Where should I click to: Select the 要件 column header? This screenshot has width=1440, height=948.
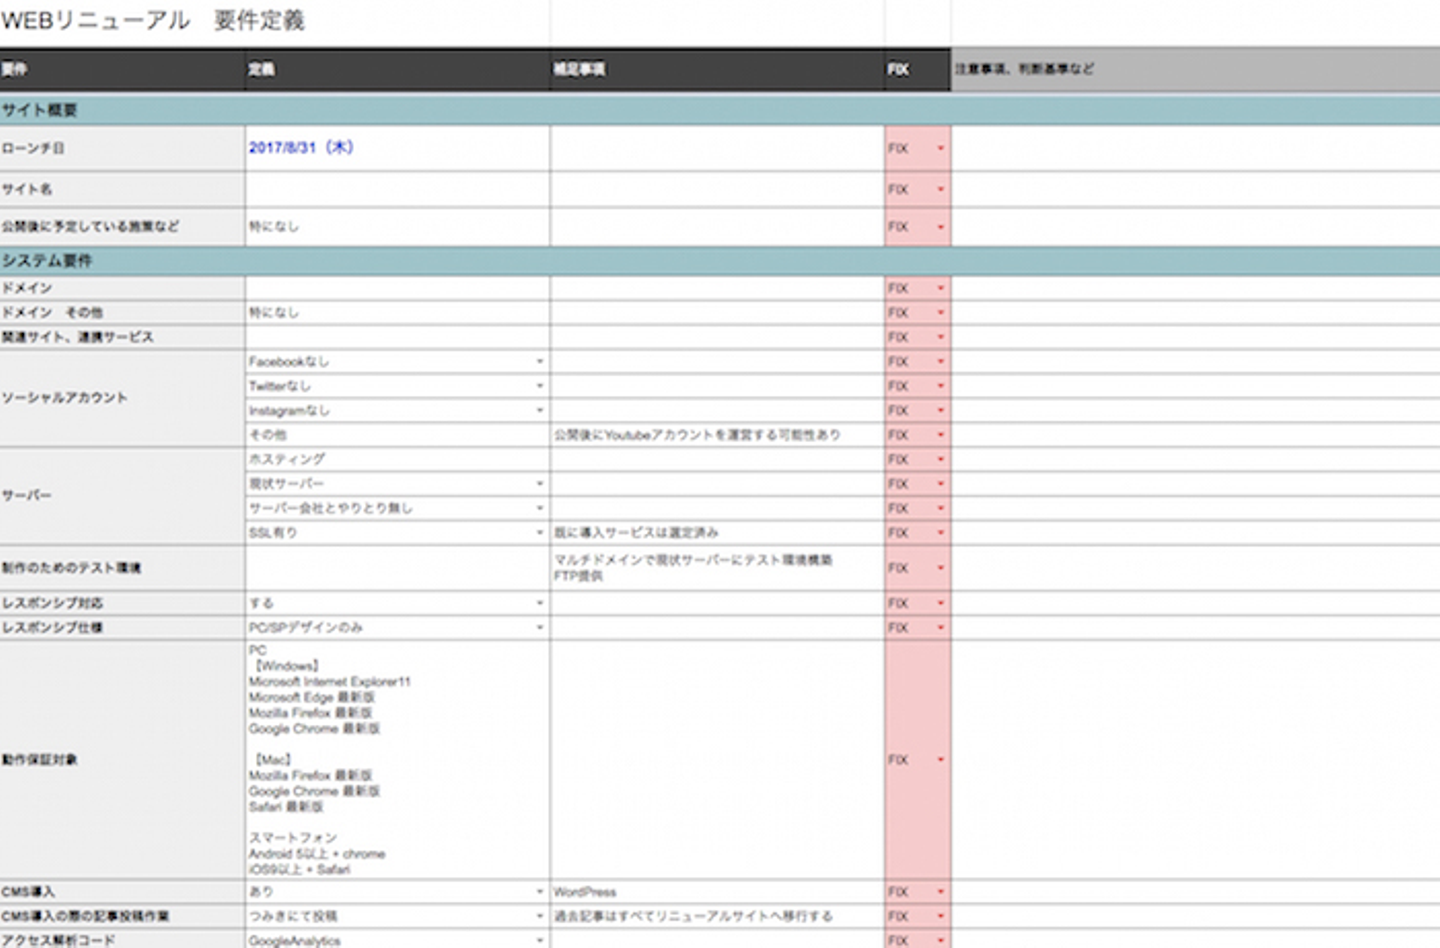pyautogui.click(x=122, y=70)
